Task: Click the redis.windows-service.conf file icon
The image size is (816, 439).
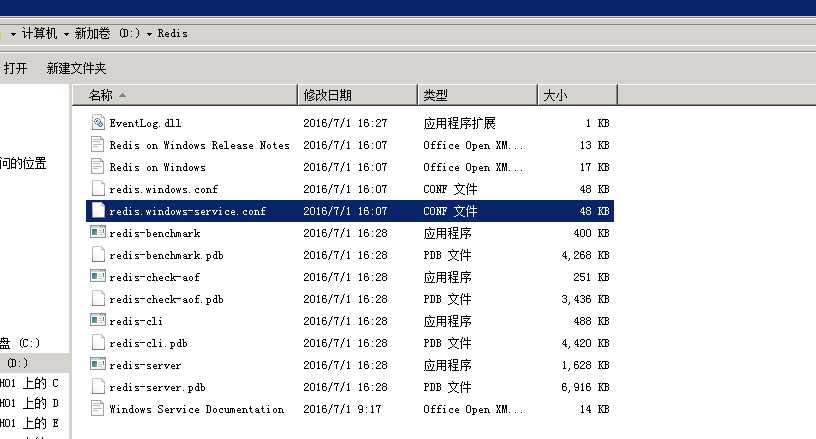Action: pos(97,211)
